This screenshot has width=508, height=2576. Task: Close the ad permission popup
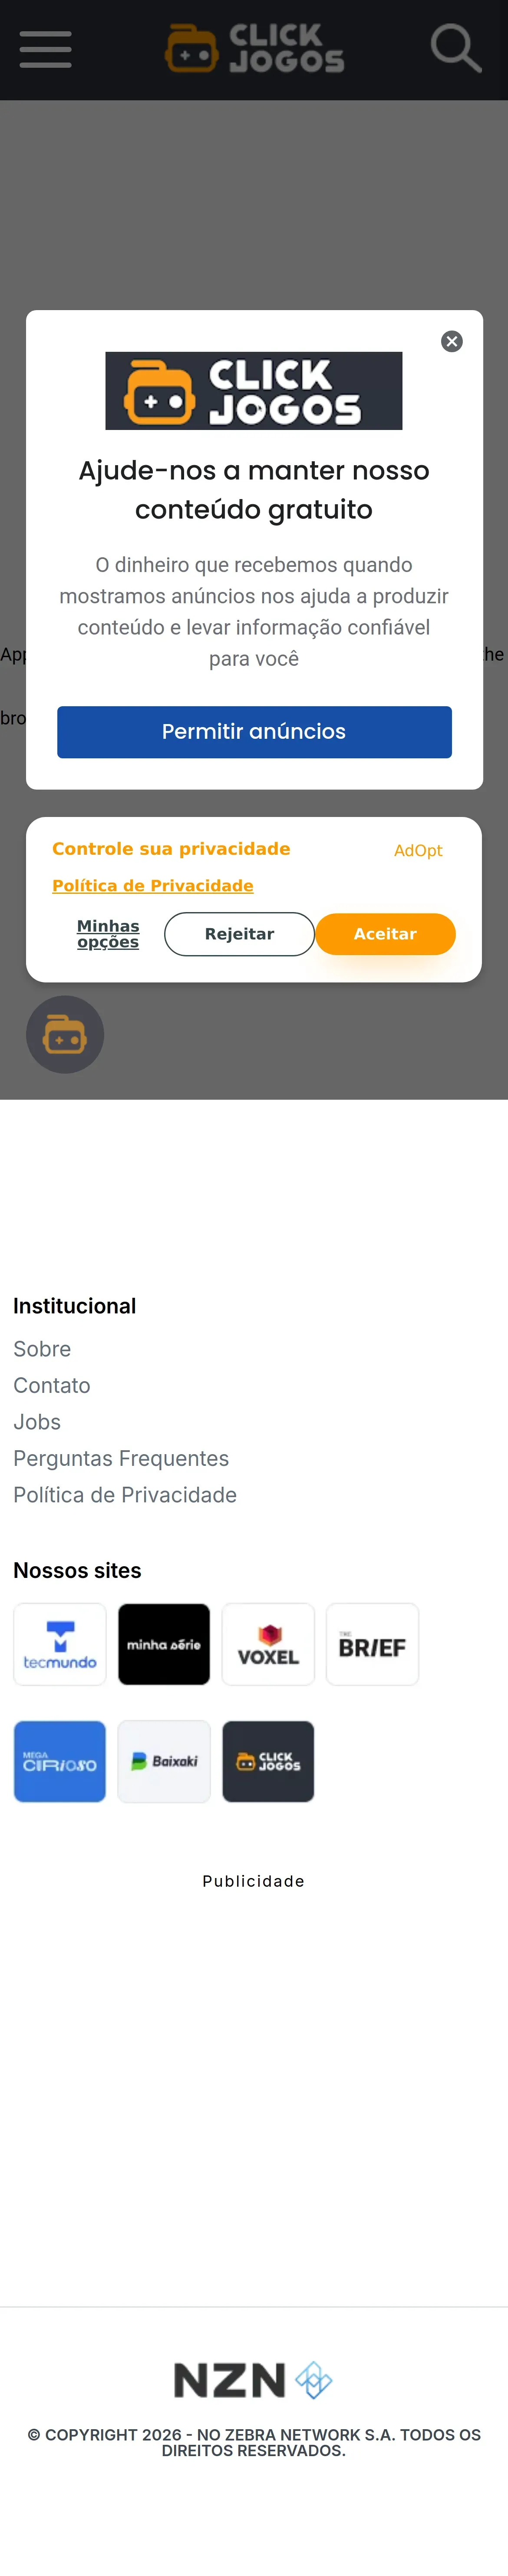coord(452,342)
